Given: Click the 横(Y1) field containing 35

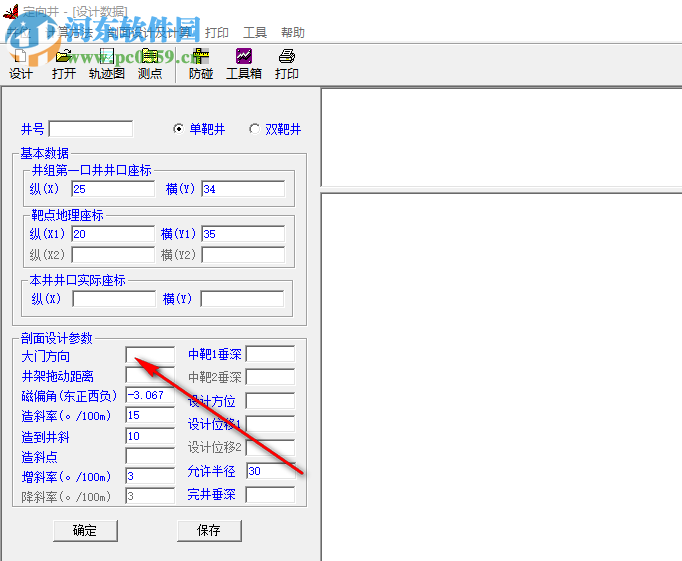Looking at the screenshot, I should pyautogui.click(x=243, y=234).
